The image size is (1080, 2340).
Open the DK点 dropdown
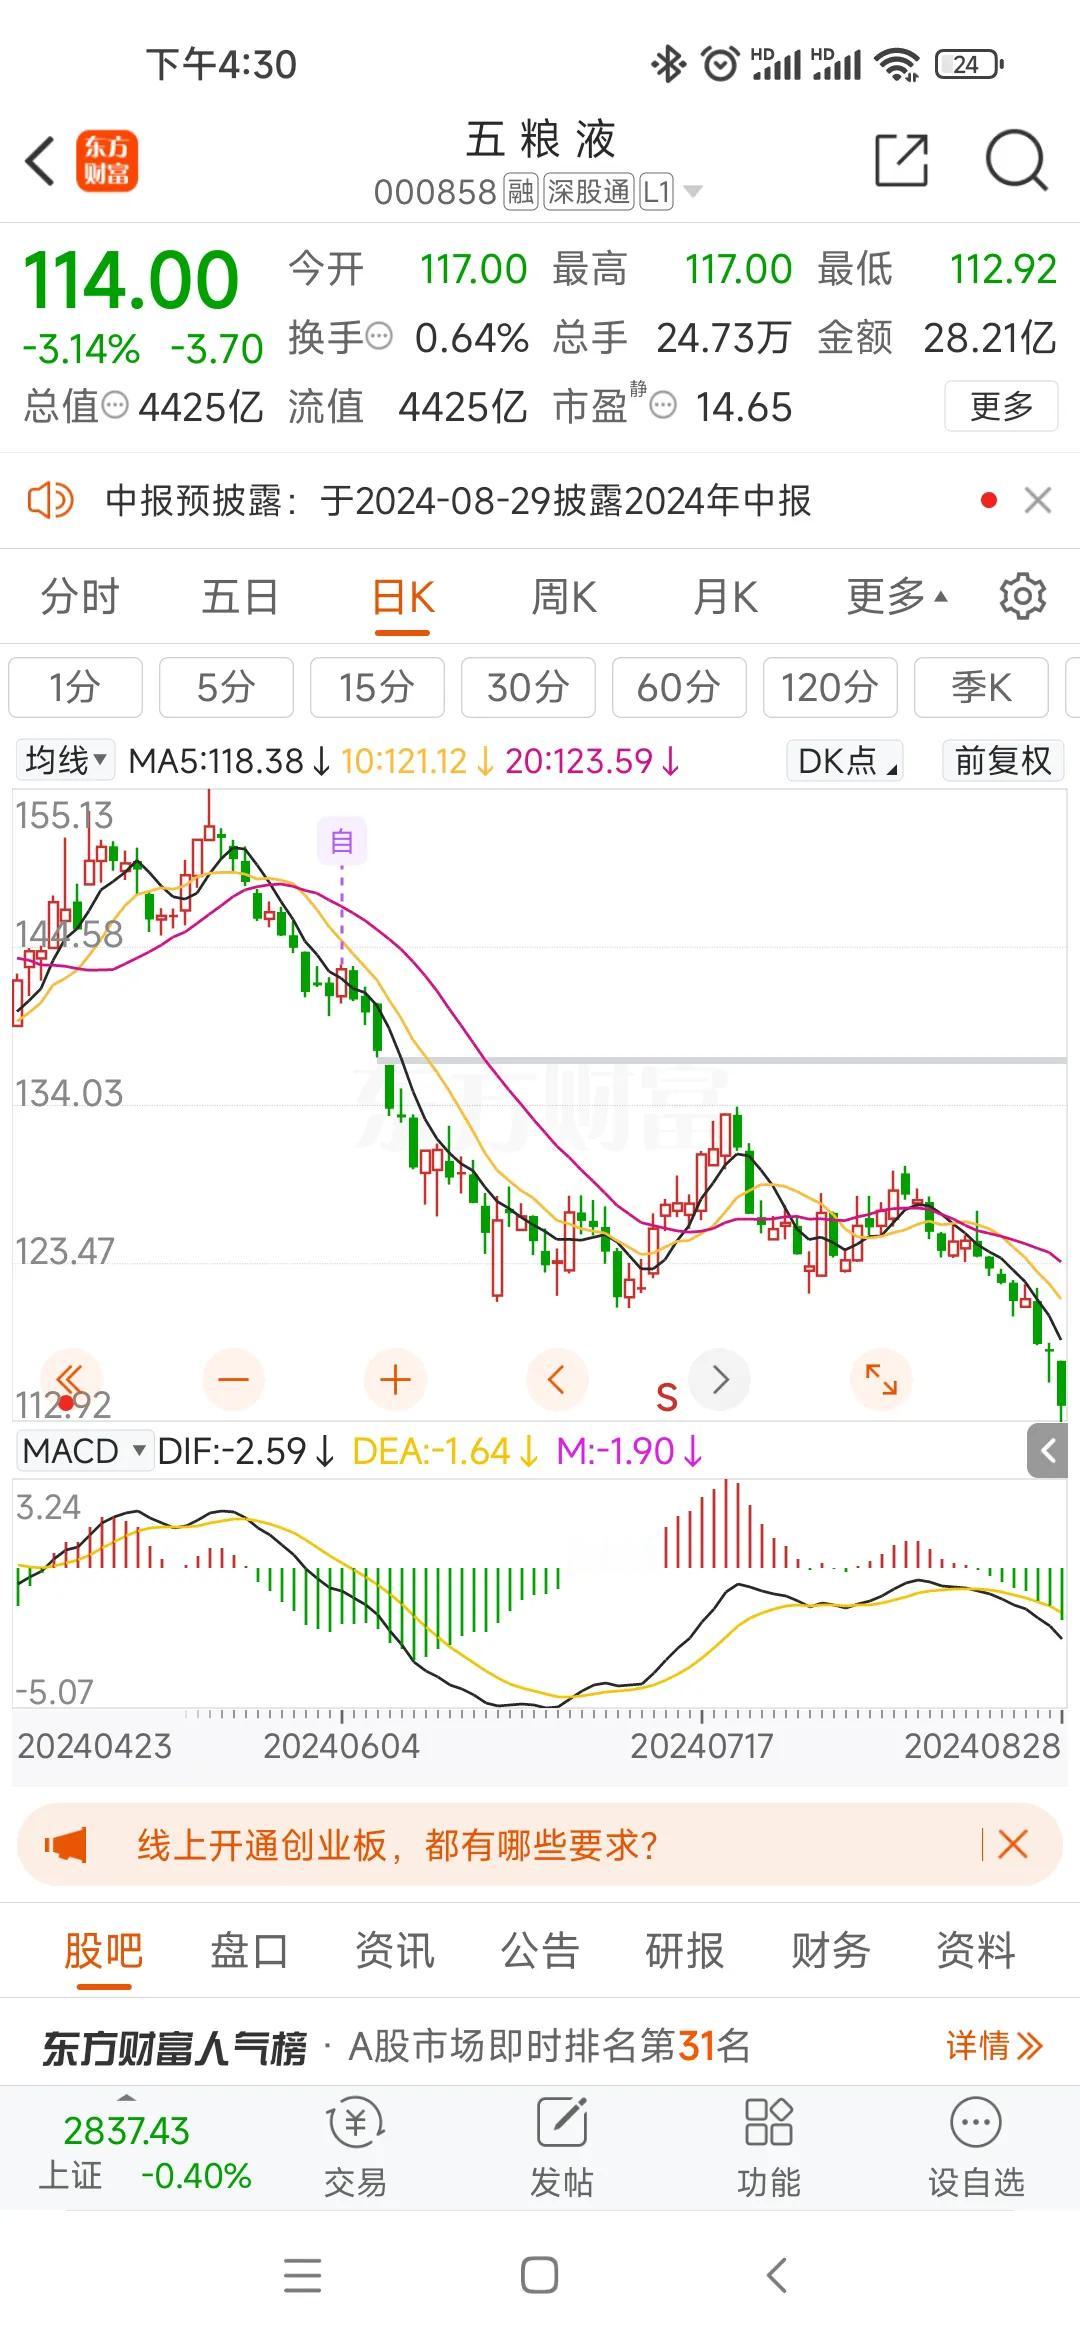[845, 760]
